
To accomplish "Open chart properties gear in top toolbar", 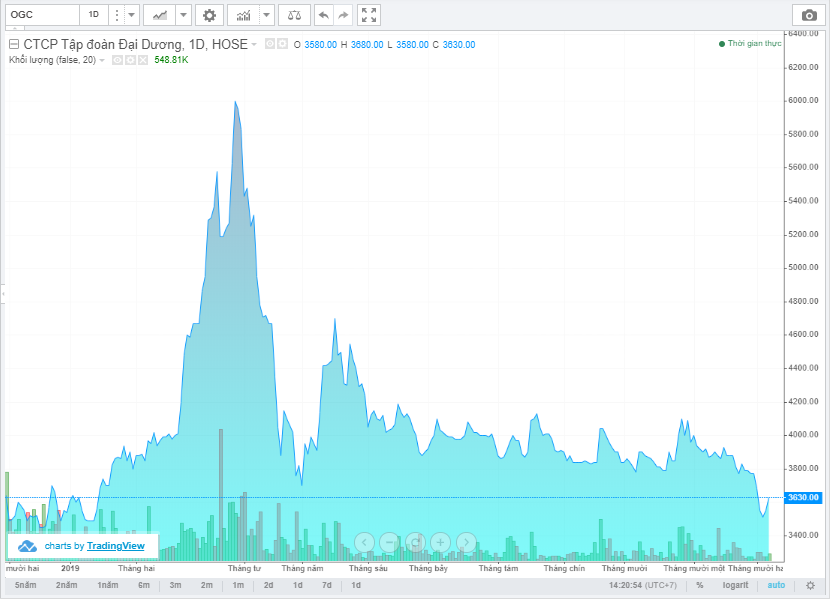I will pos(209,15).
